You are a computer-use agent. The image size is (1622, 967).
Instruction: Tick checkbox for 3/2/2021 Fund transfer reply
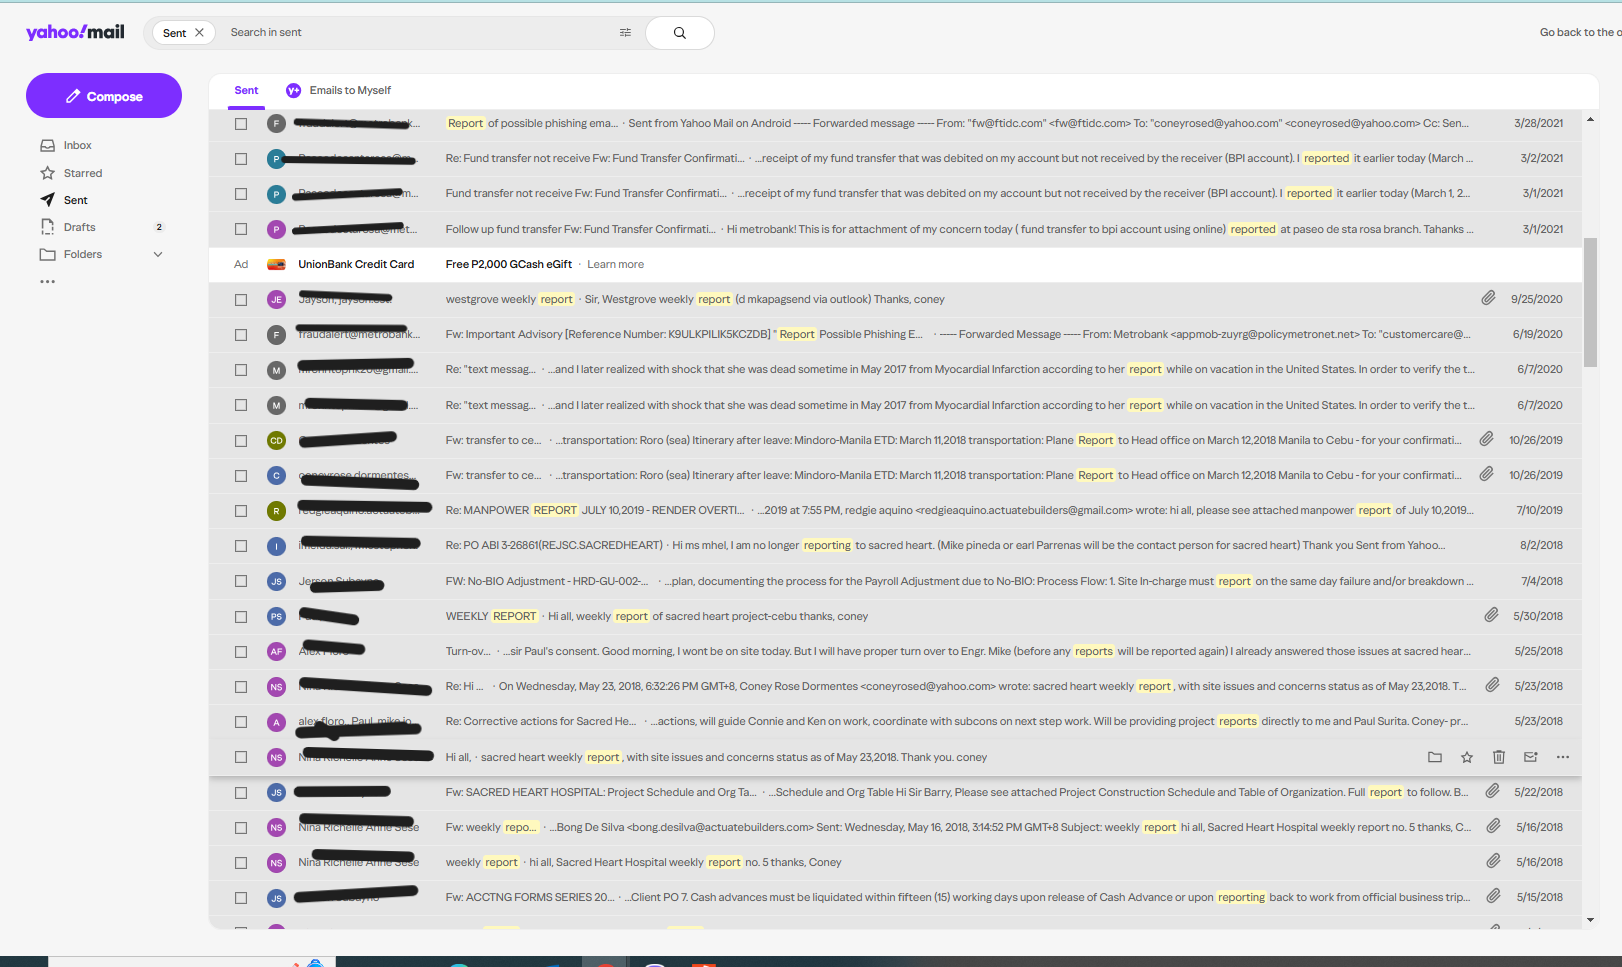pyautogui.click(x=241, y=159)
